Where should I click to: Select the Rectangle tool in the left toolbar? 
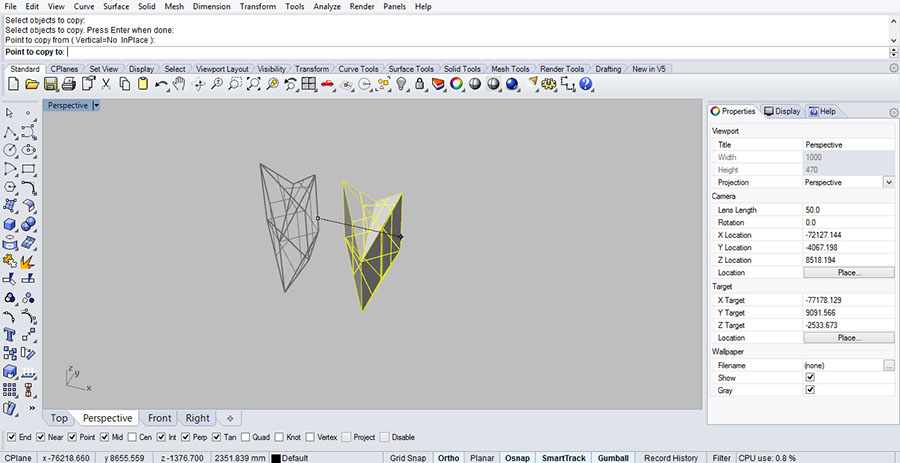tap(29, 169)
